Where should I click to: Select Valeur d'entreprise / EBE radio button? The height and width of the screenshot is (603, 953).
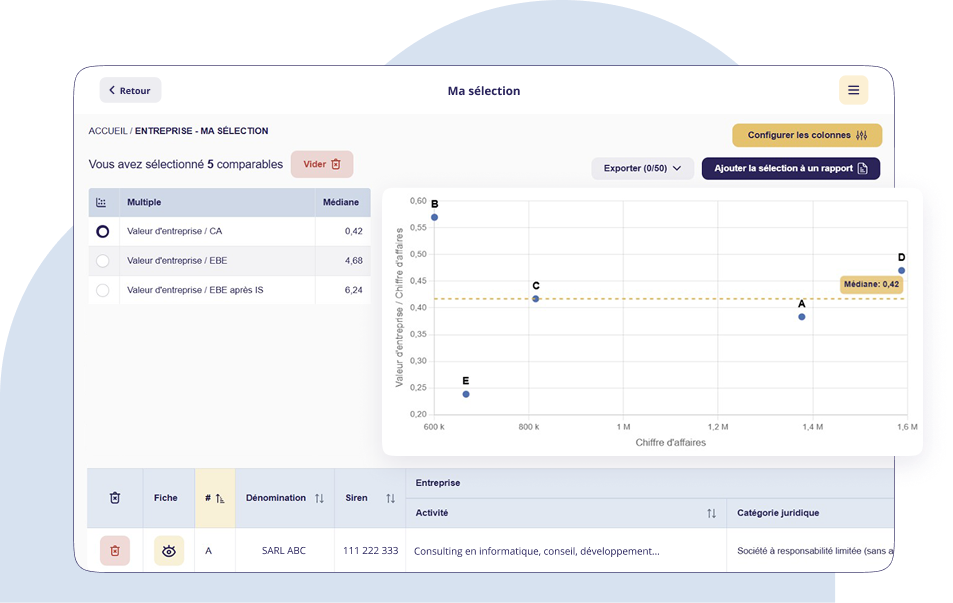coord(103,261)
